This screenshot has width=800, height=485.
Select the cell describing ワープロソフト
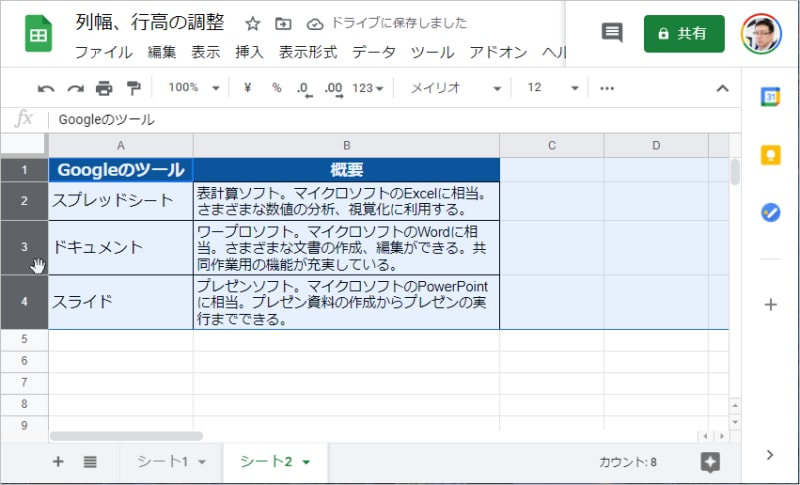tap(346, 248)
